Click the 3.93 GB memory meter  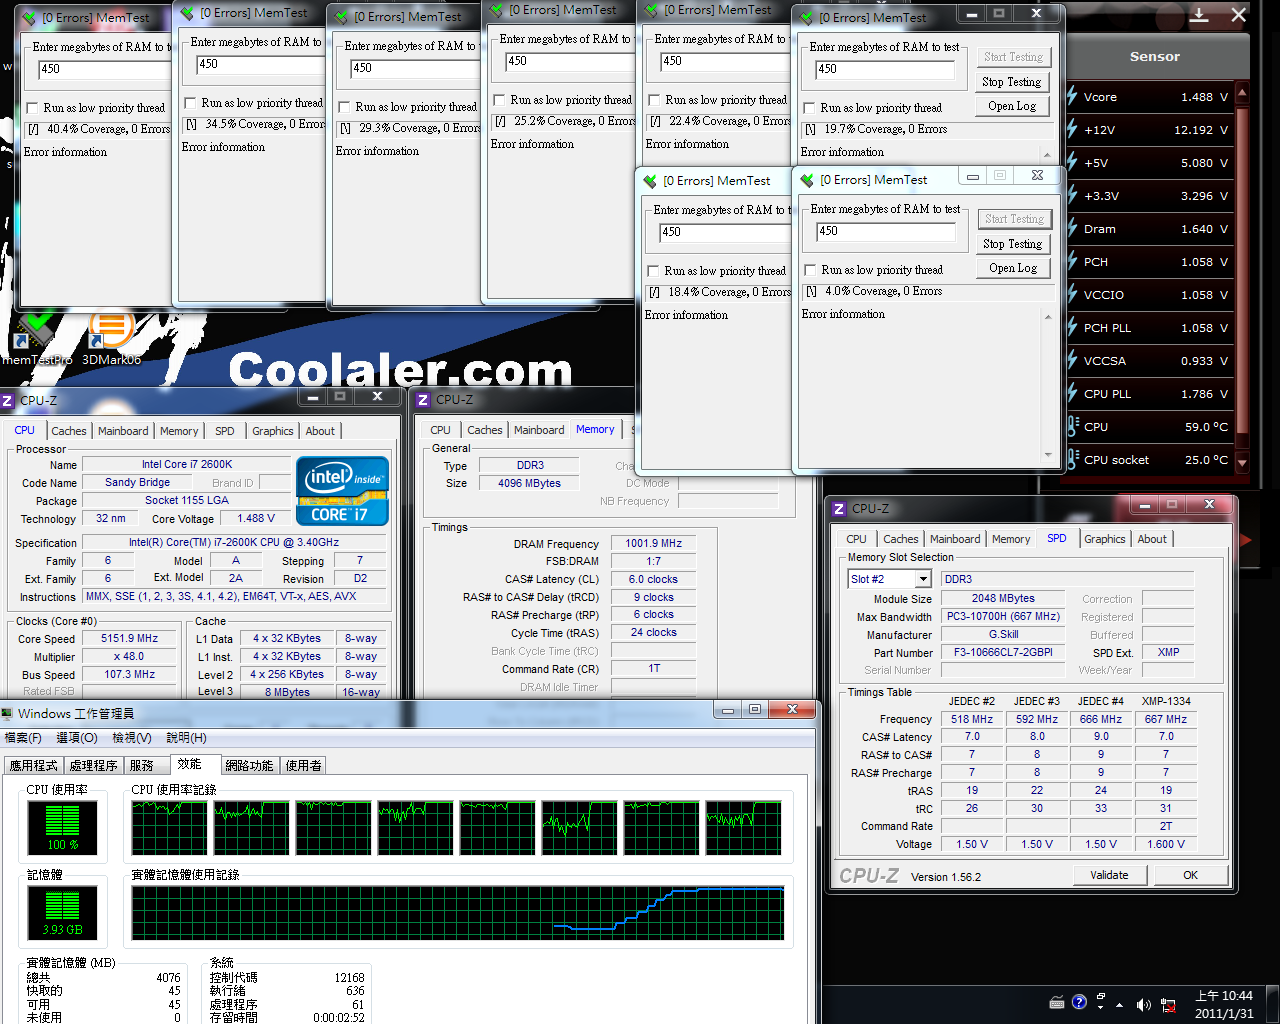pos(62,911)
